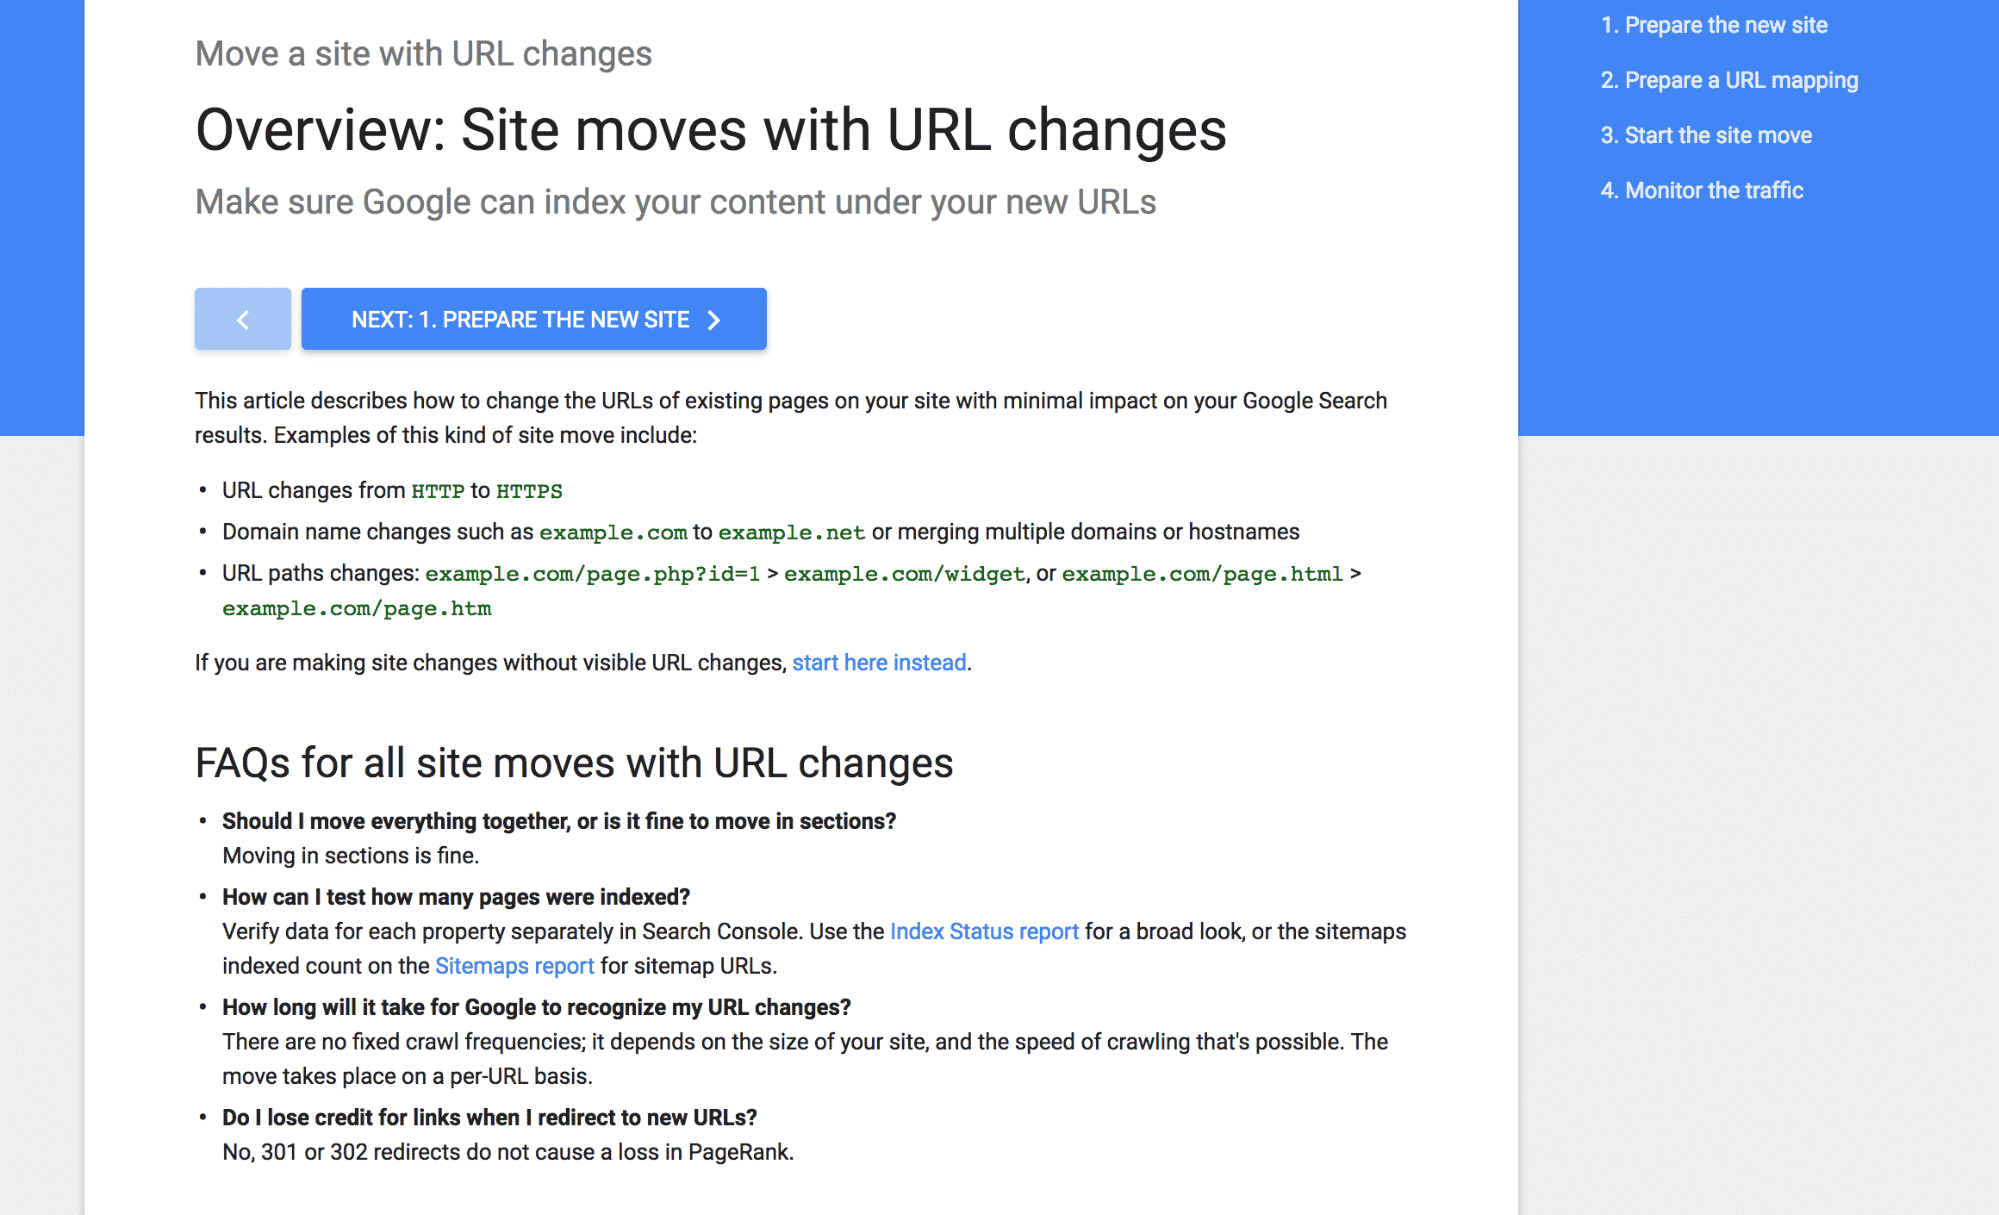This screenshot has height=1215, width=1999.
Task: Click the right chevron on the NEXT button
Action: [714, 320]
